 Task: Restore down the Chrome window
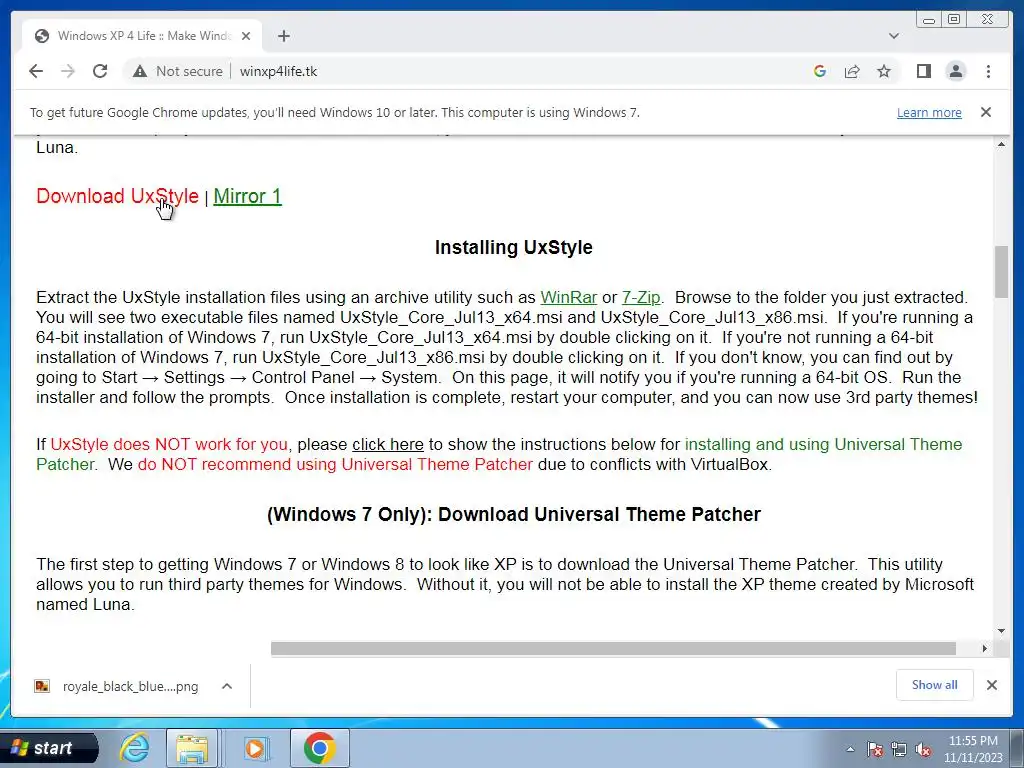click(954, 20)
